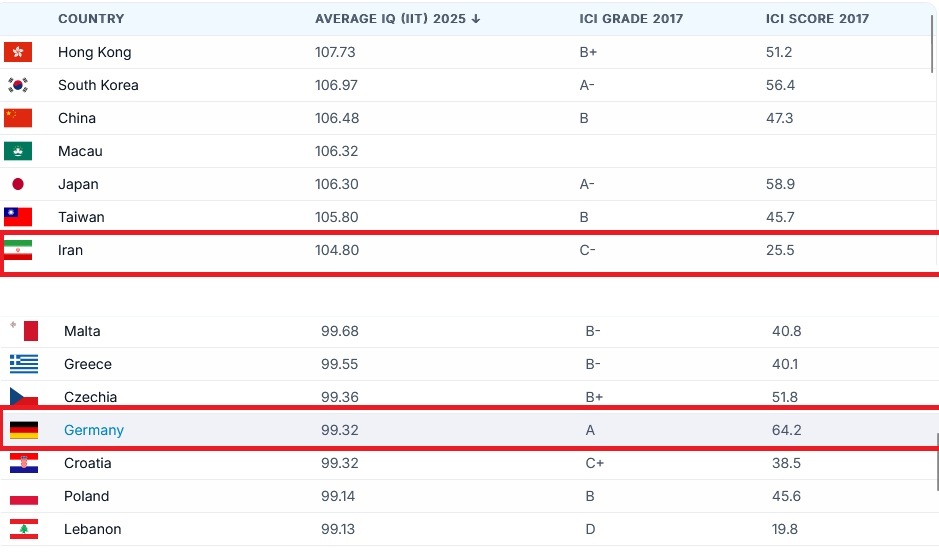The width and height of the screenshot is (939, 552).
Task: Click Germany's ICI score 64.2
Action: (786, 430)
